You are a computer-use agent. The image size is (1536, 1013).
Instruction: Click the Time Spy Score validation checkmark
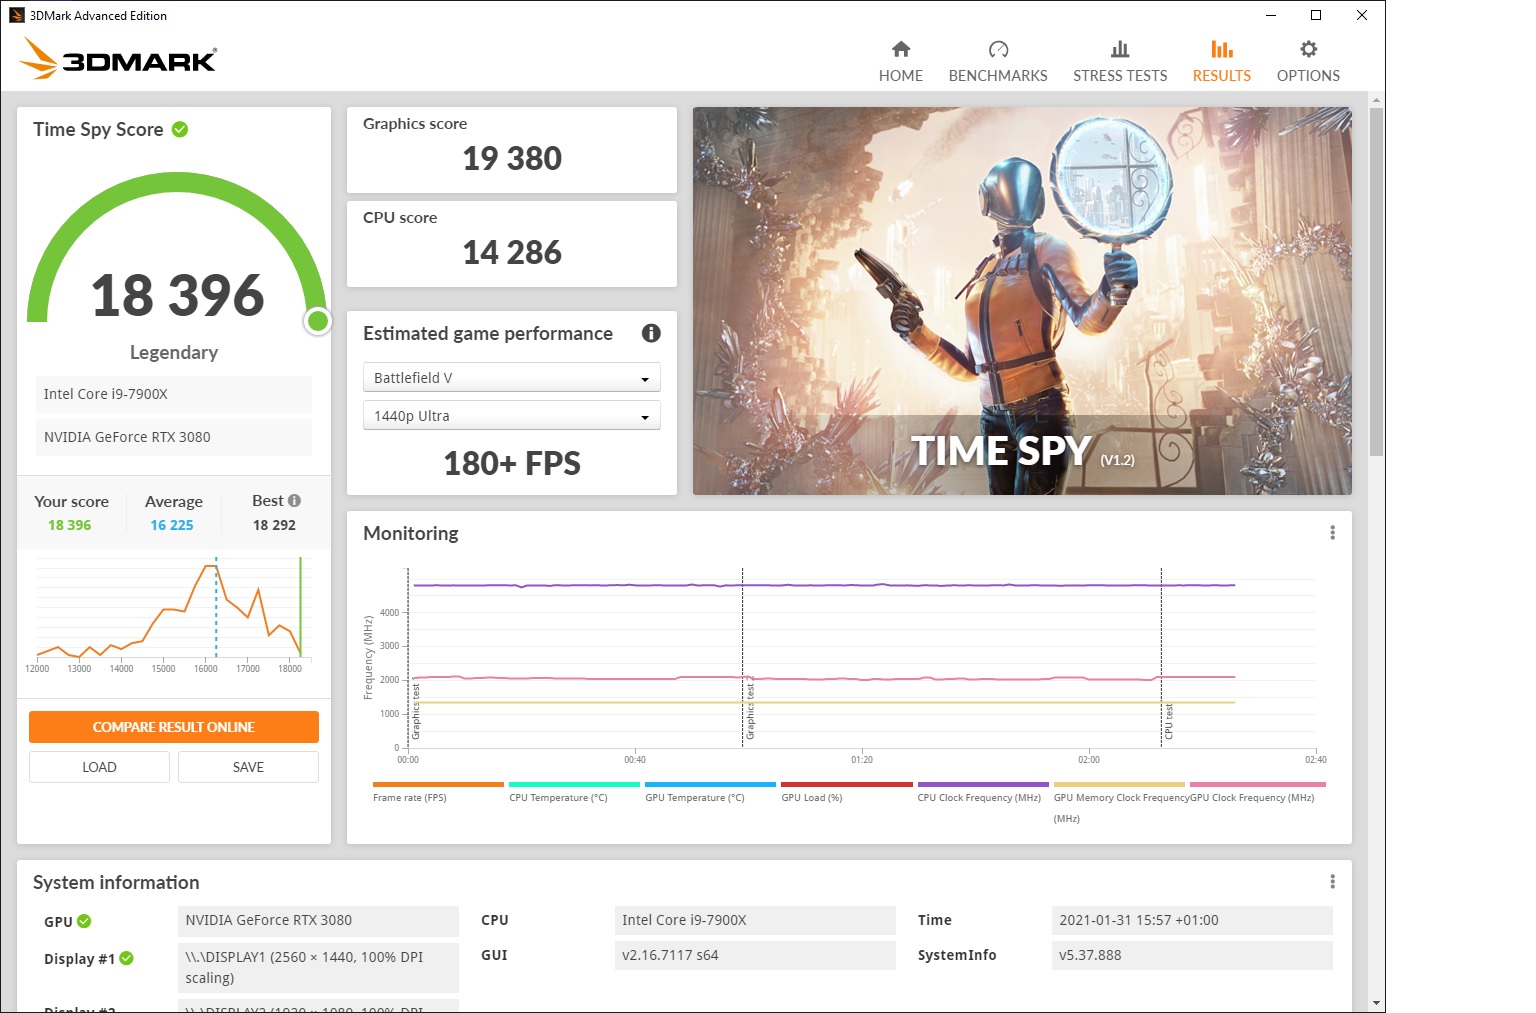pos(180,129)
